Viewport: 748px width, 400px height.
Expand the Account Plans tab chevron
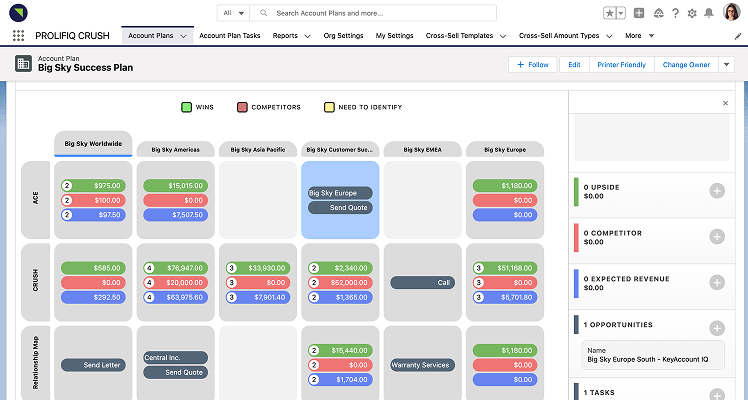click(x=183, y=36)
